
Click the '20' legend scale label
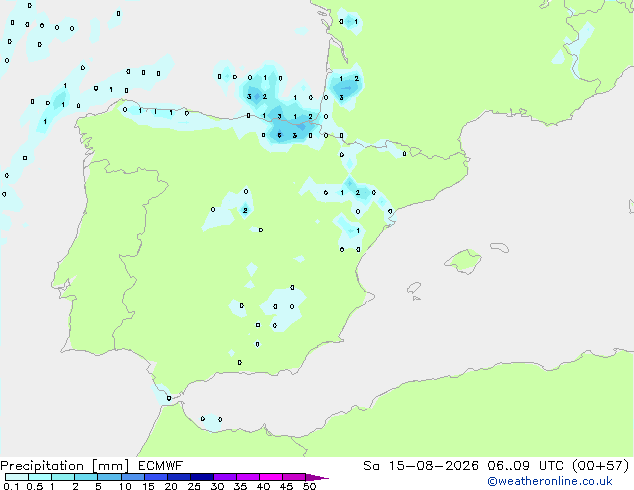171,486
